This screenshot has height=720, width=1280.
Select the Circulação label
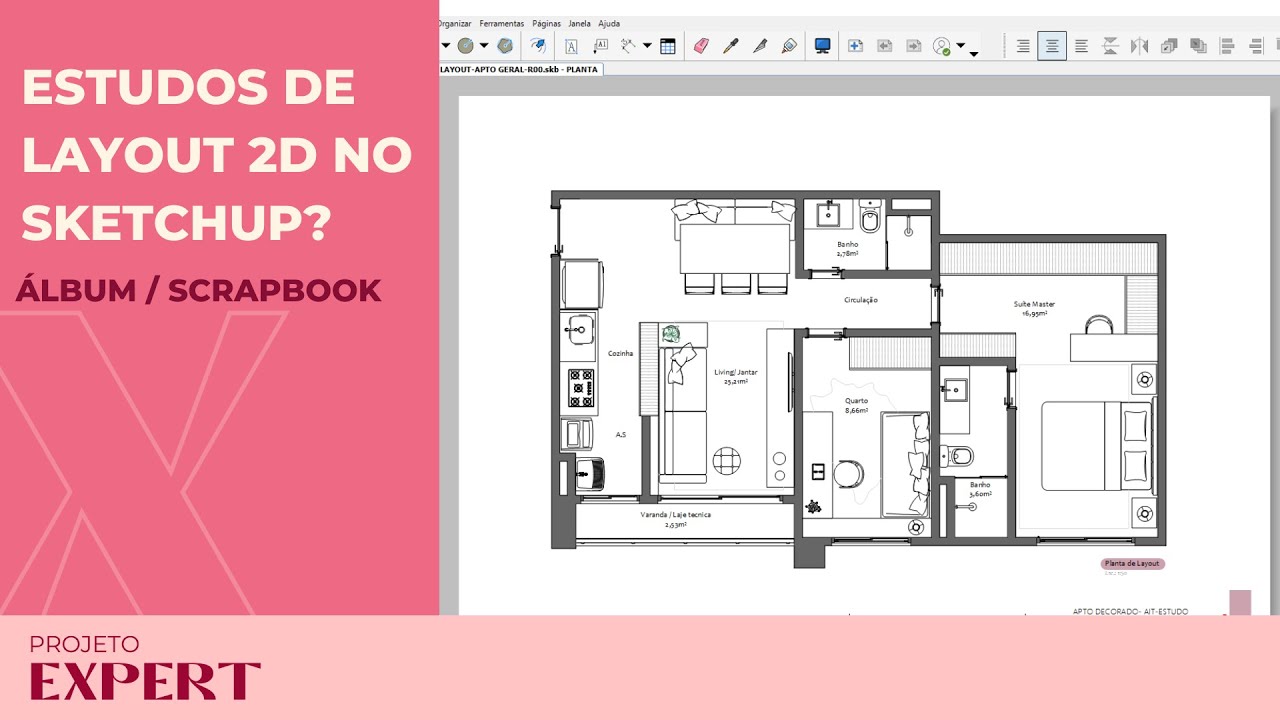861,300
